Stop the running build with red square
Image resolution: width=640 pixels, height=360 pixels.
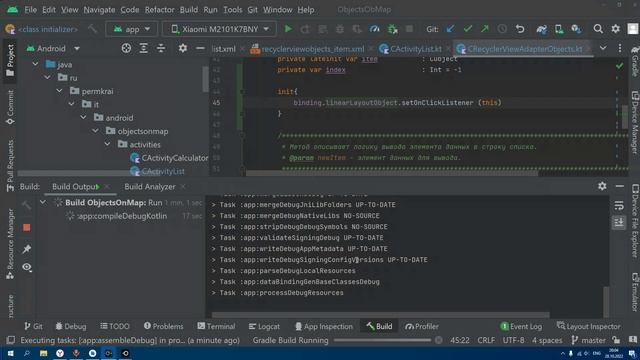point(27,227)
